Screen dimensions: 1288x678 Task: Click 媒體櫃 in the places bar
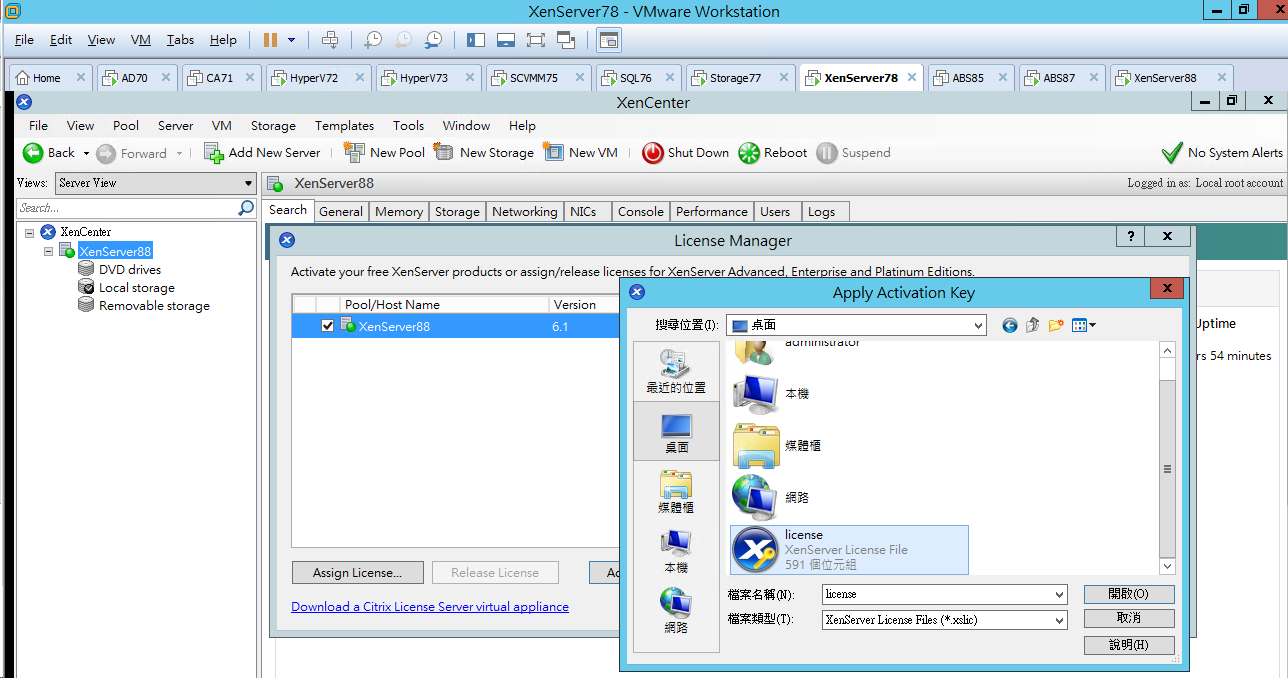(676, 490)
